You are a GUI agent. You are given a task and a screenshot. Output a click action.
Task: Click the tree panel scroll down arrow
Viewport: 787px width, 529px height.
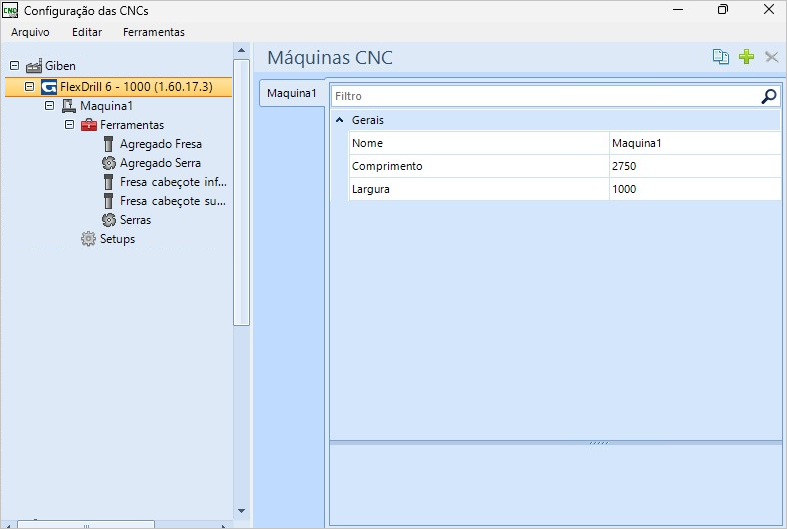pyautogui.click(x=241, y=511)
